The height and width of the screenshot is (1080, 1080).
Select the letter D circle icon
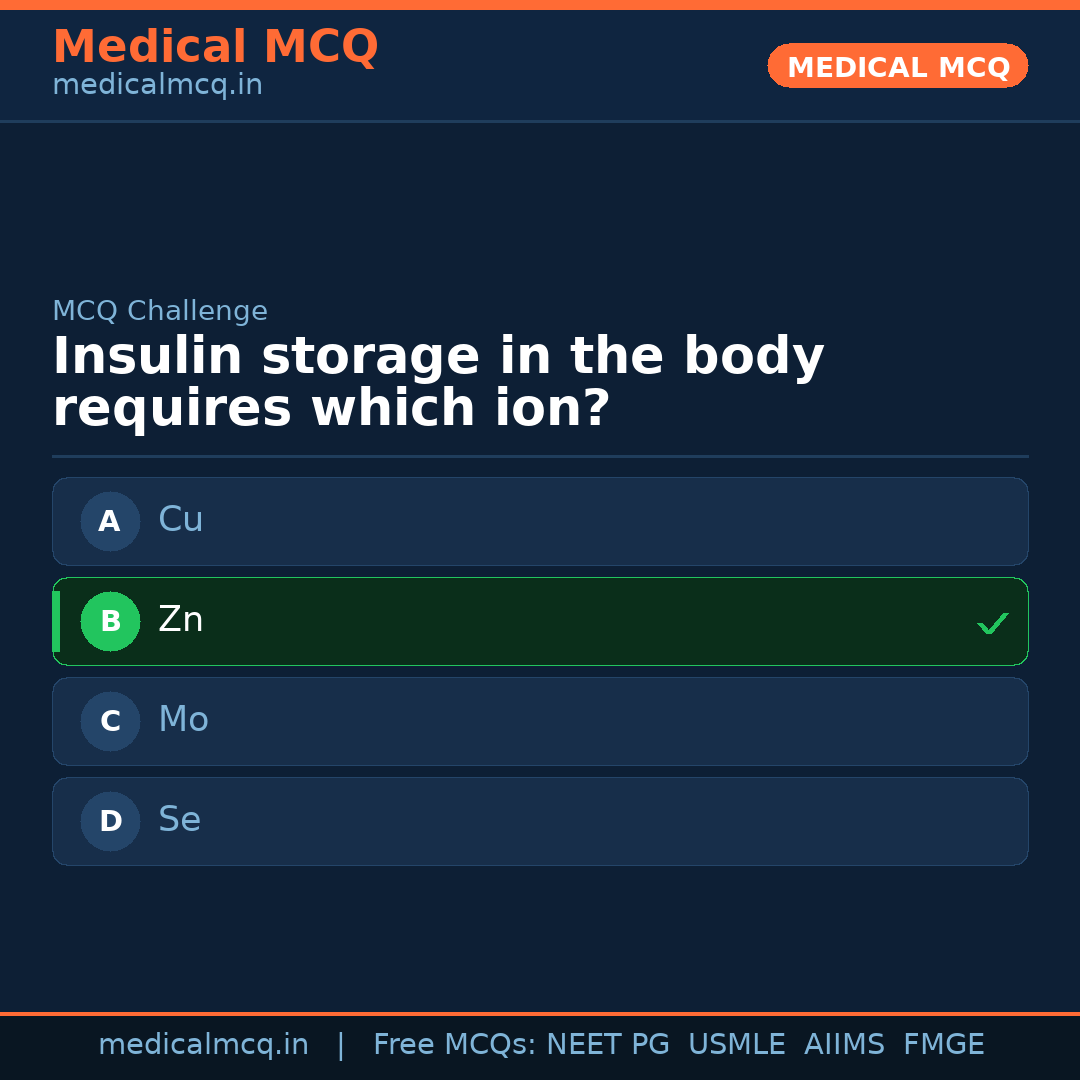110,821
